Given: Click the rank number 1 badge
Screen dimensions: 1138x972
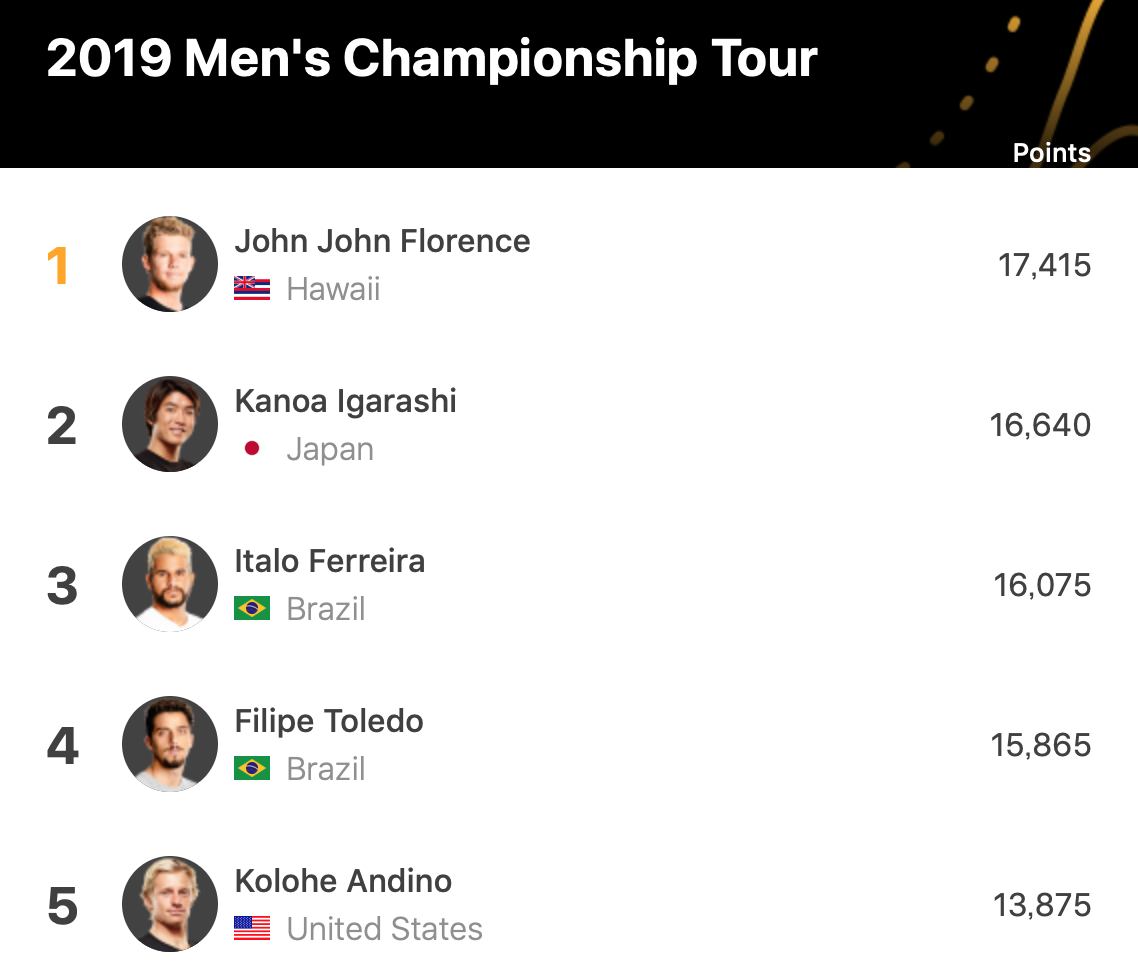Looking at the screenshot, I should pos(60,266).
